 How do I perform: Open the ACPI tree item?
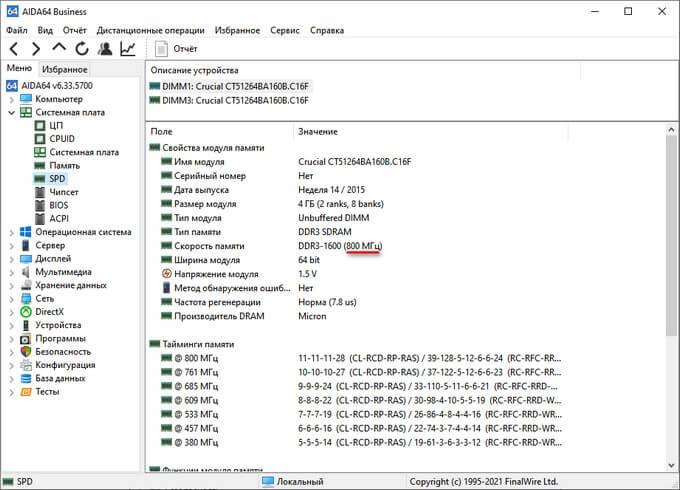click(51, 219)
